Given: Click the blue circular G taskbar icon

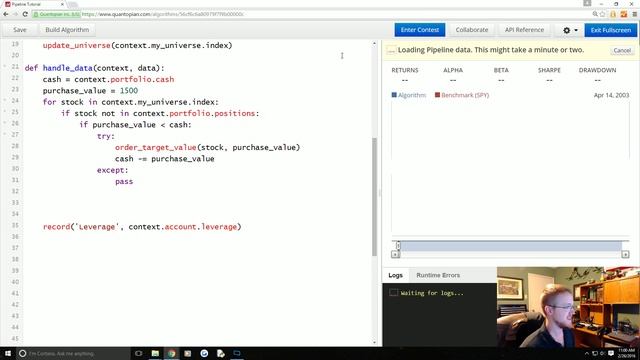Looking at the screenshot, I should coord(204,353).
